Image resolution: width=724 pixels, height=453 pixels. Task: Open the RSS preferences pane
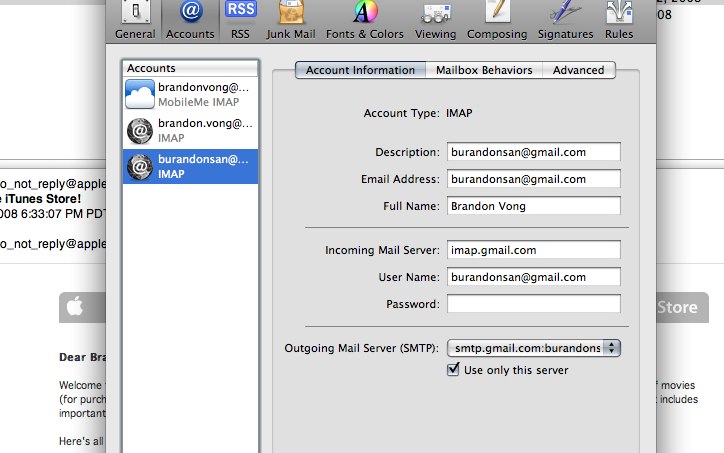pyautogui.click(x=240, y=21)
